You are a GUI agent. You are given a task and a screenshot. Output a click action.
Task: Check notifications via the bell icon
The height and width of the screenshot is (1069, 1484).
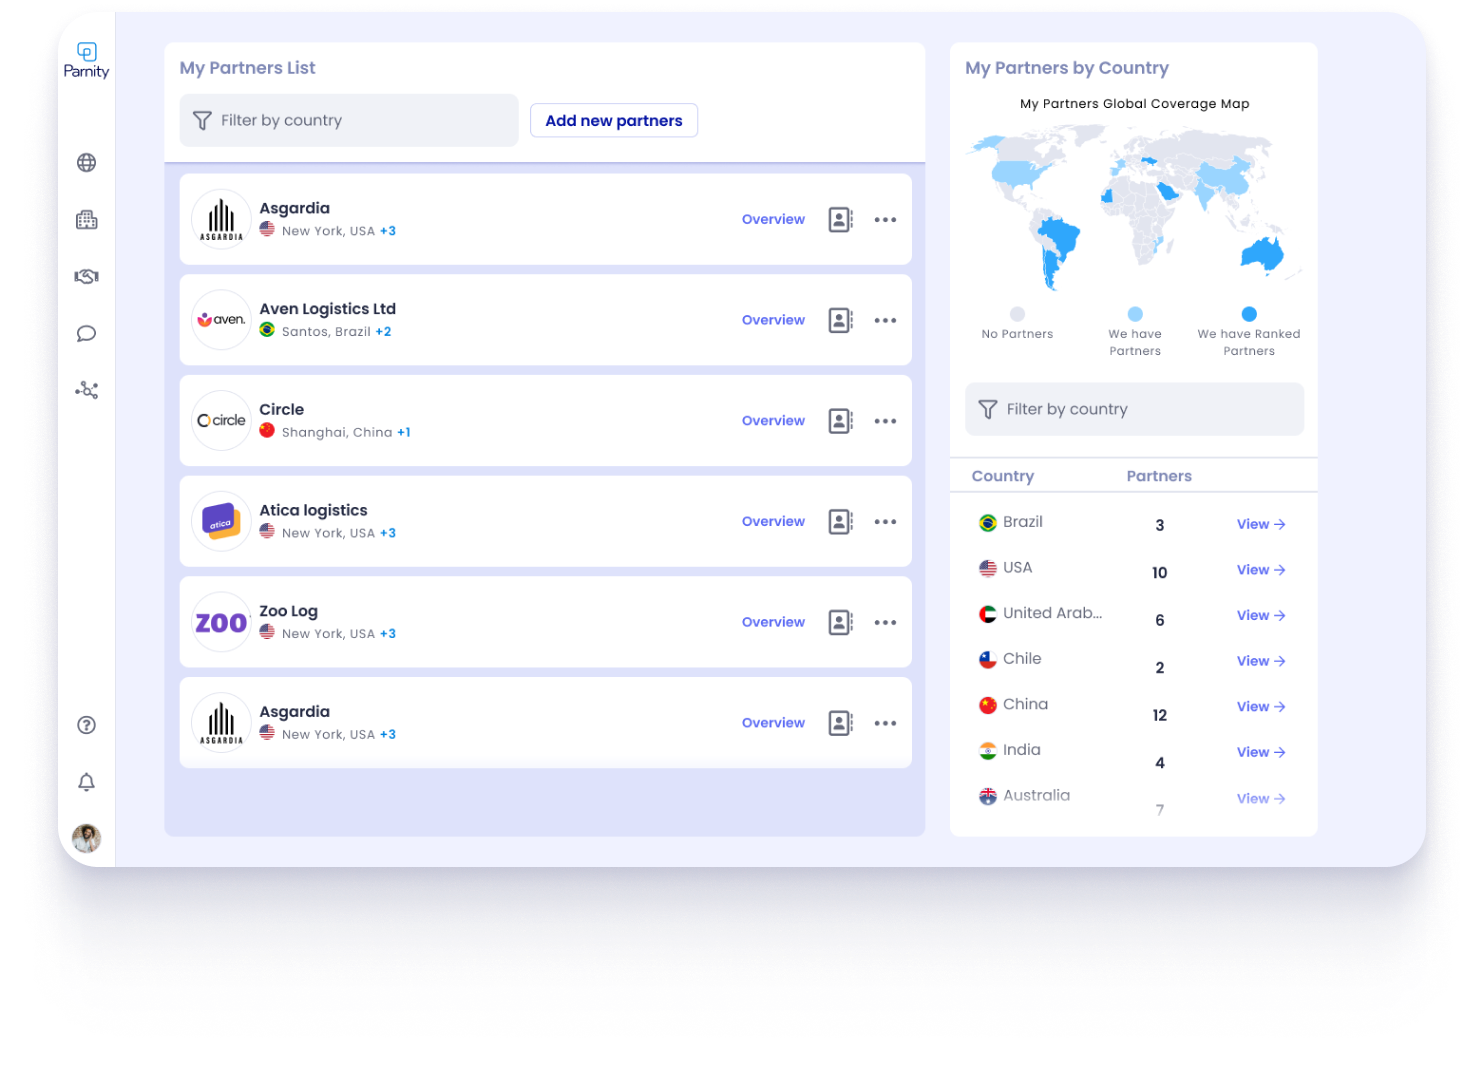pos(86,782)
